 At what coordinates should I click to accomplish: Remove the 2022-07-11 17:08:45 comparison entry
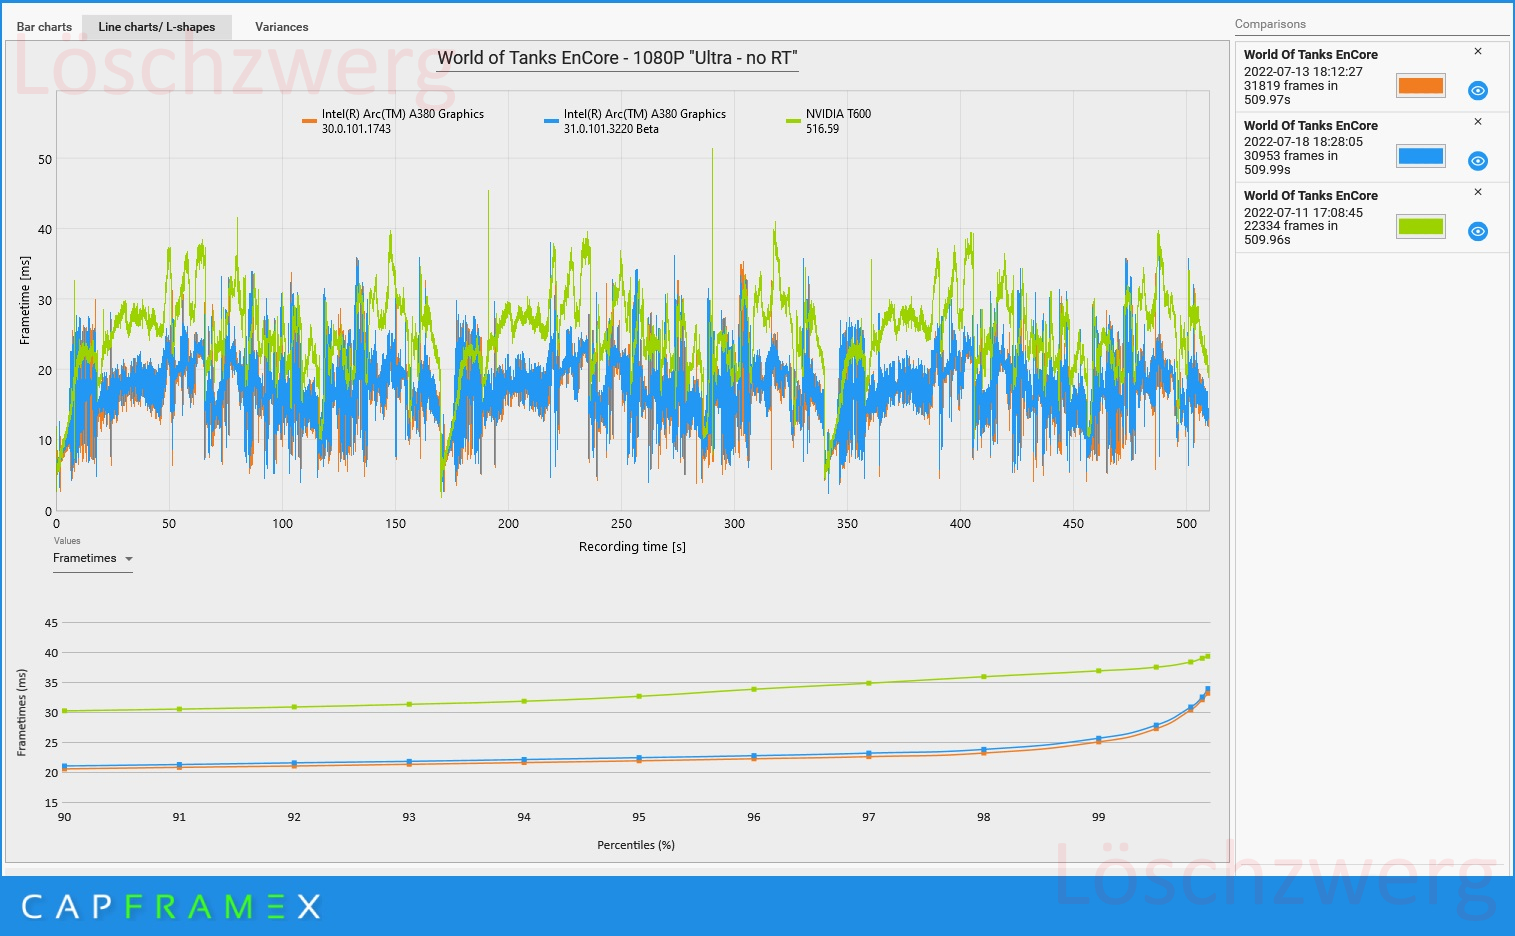tap(1478, 192)
